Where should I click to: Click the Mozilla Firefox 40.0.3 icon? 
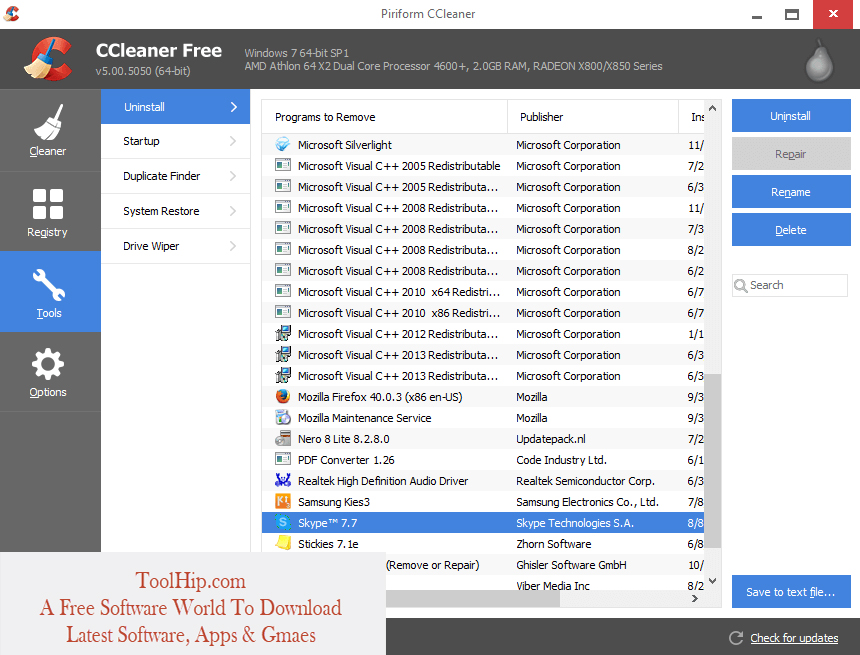click(282, 396)
